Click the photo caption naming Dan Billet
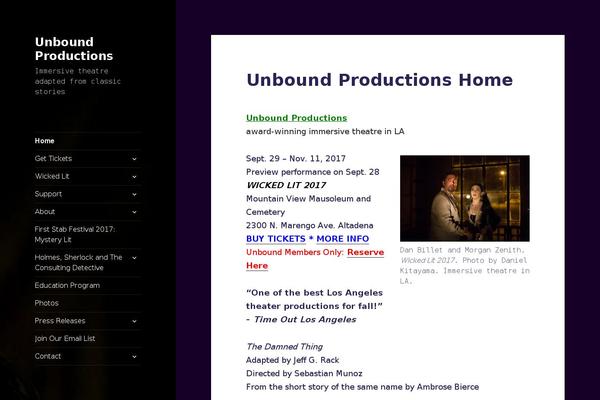Viewport: 600px width, 400px height. [x=465, y=265]
